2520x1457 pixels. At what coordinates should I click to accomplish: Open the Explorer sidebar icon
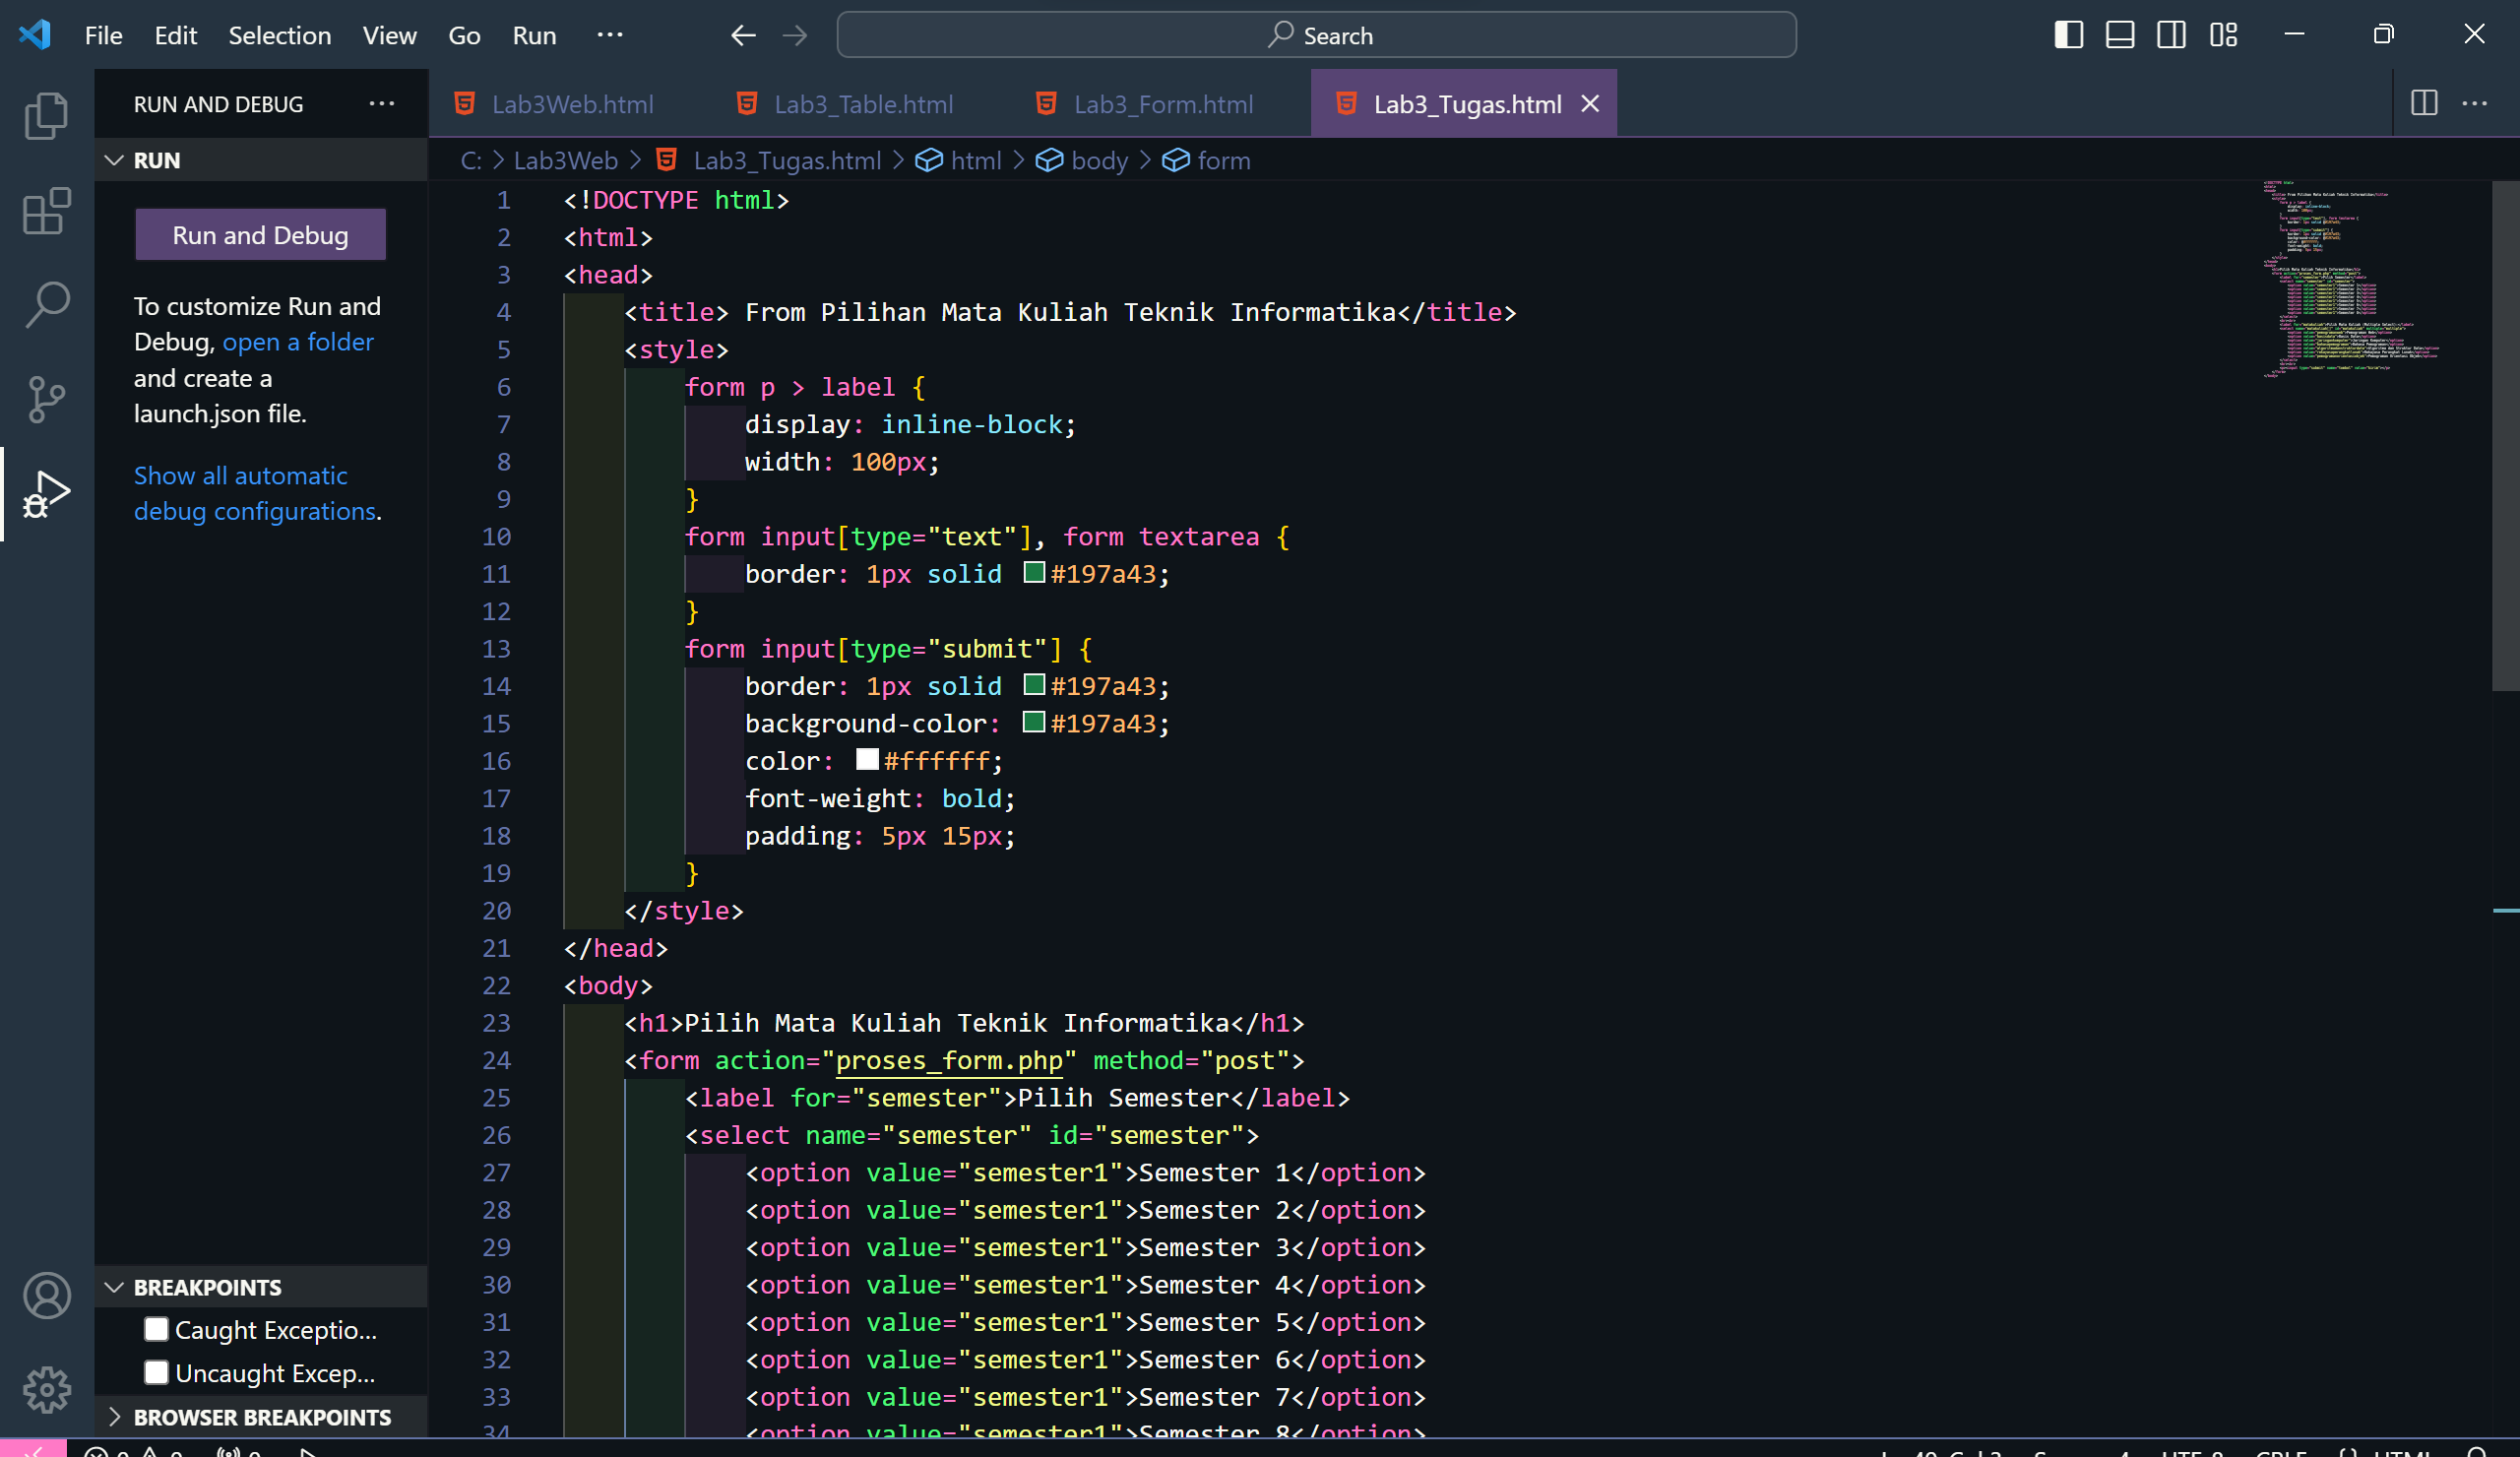pos(46,115)
